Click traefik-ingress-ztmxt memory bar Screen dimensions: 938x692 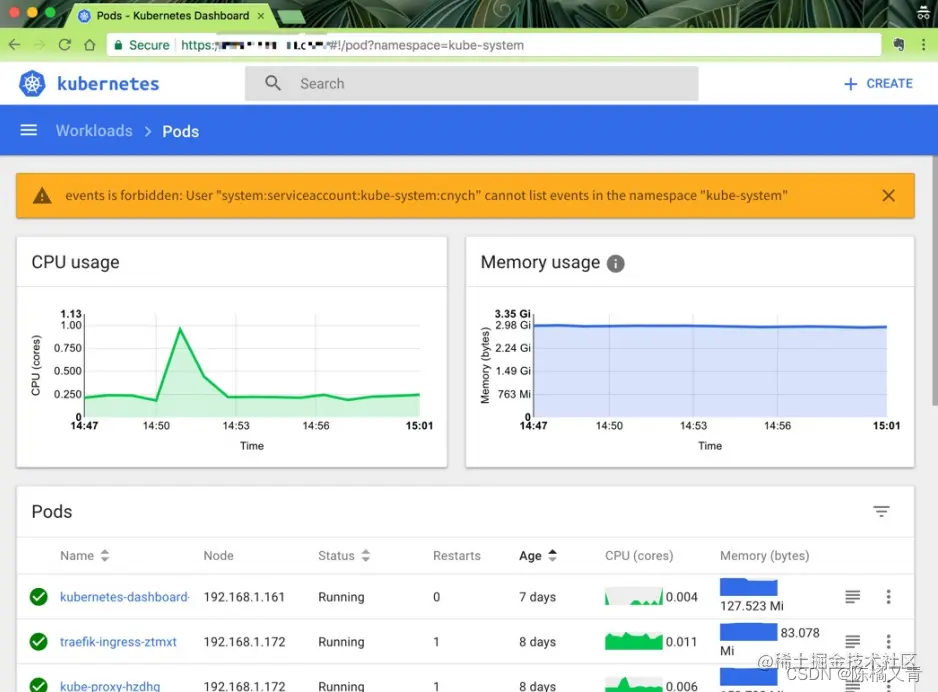point(748,632)
